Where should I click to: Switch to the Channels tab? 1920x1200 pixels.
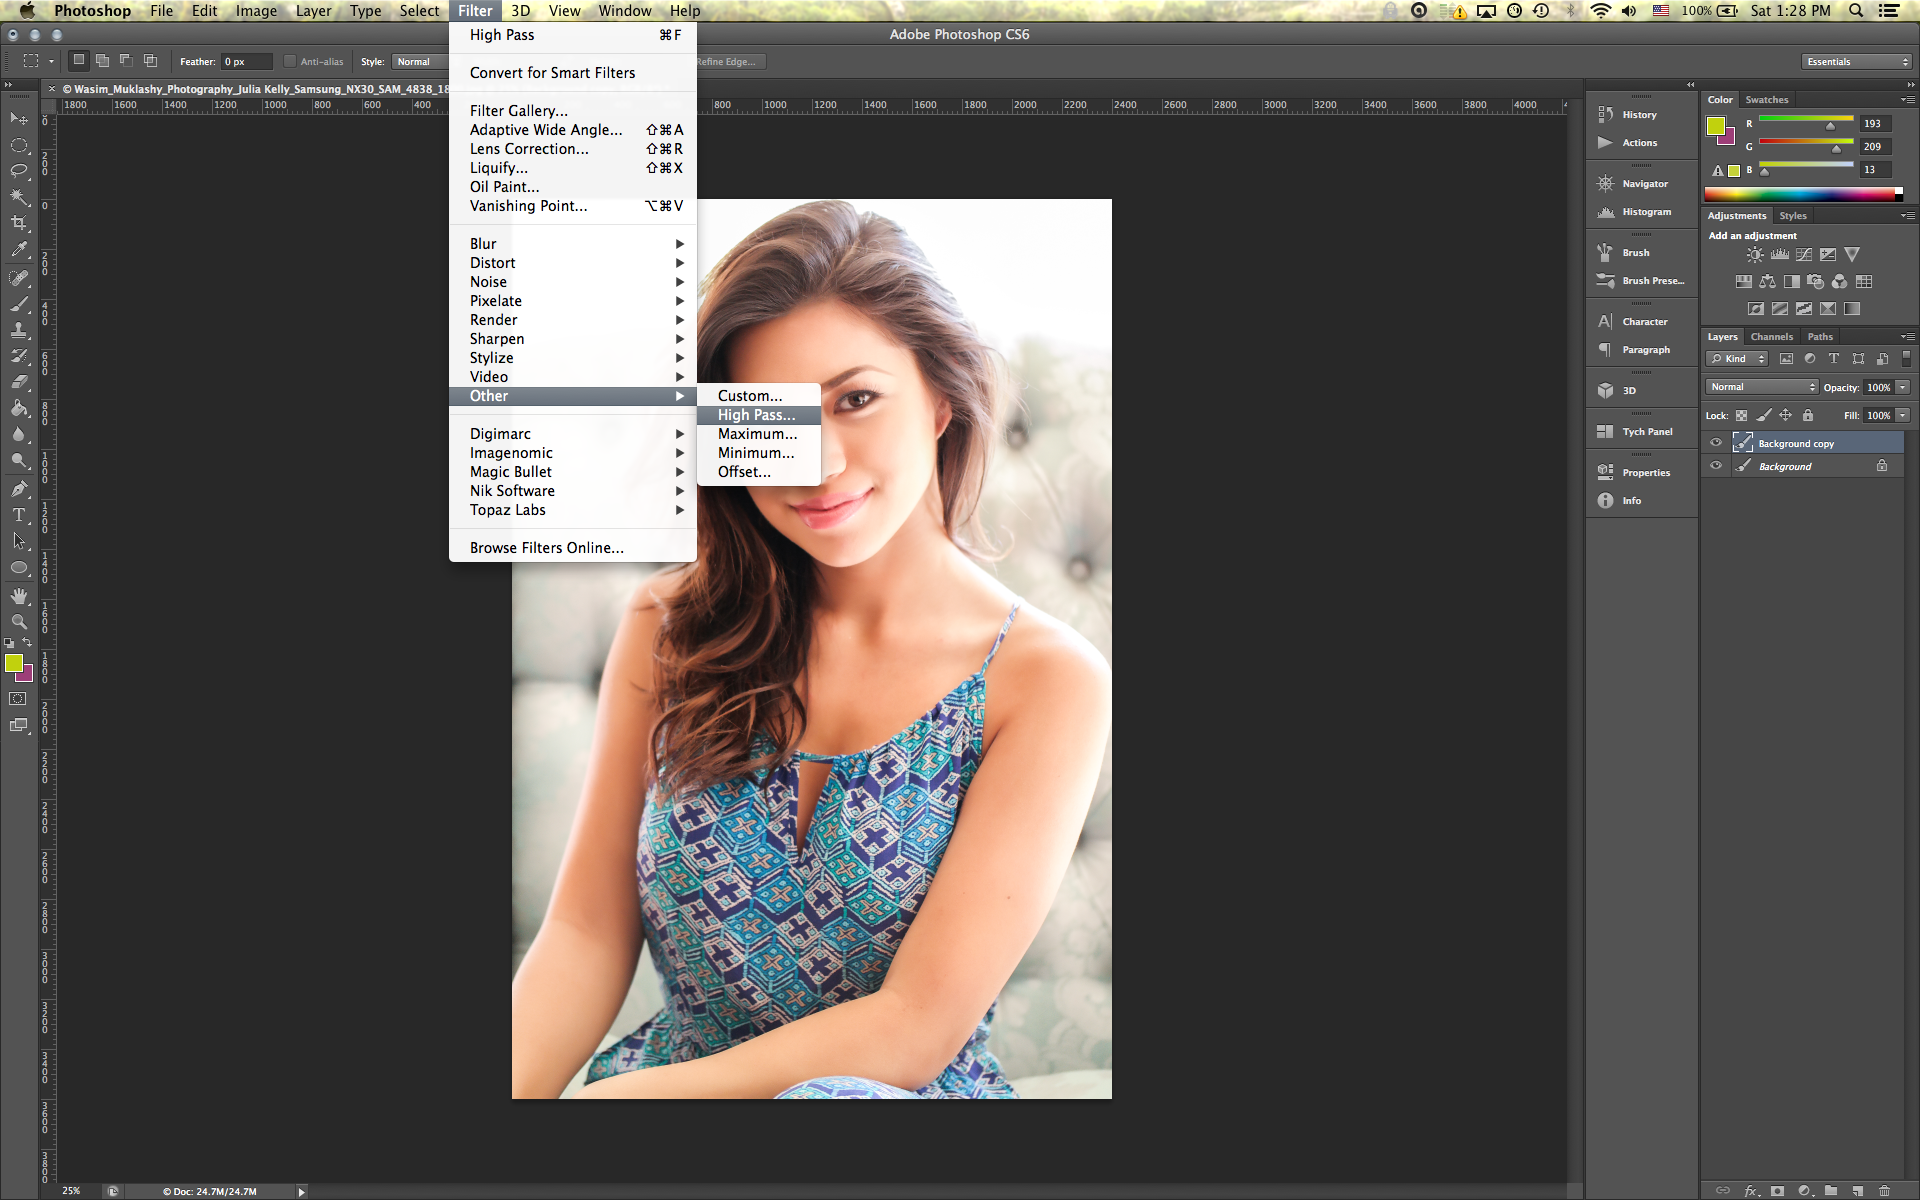point(1771,337)
